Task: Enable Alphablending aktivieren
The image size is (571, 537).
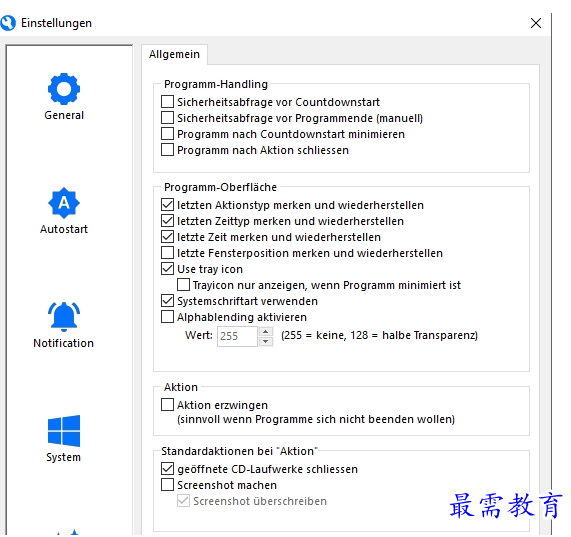Action: 167,317
